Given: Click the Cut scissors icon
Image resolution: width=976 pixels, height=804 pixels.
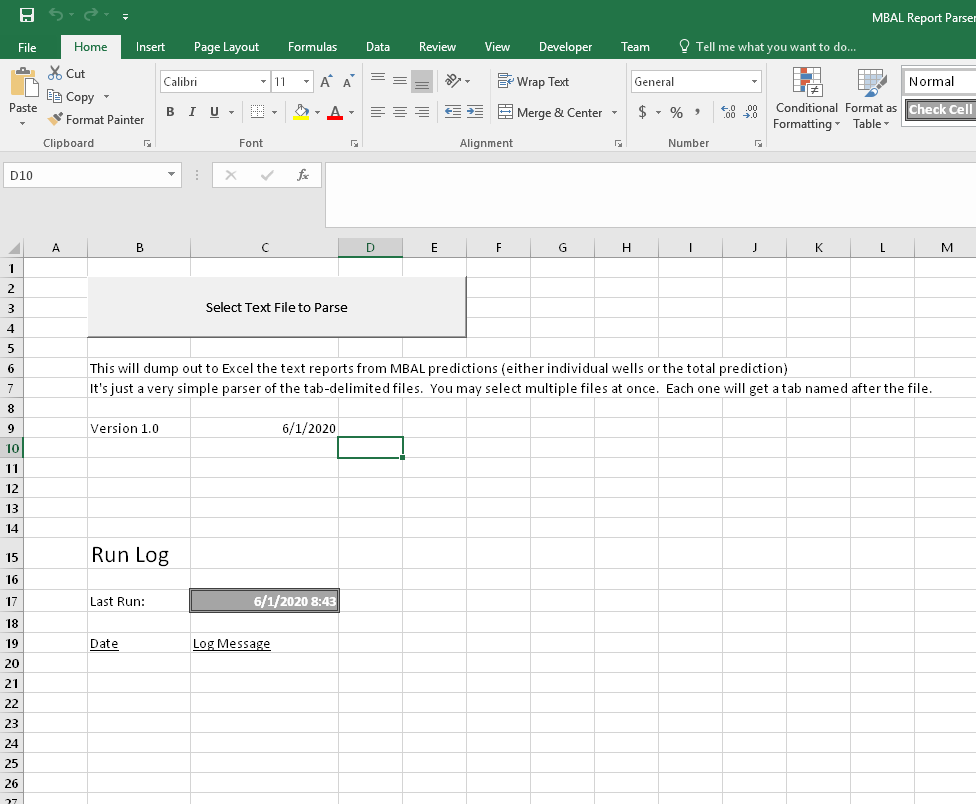Looking at the screenshot, I should point(56,74).
